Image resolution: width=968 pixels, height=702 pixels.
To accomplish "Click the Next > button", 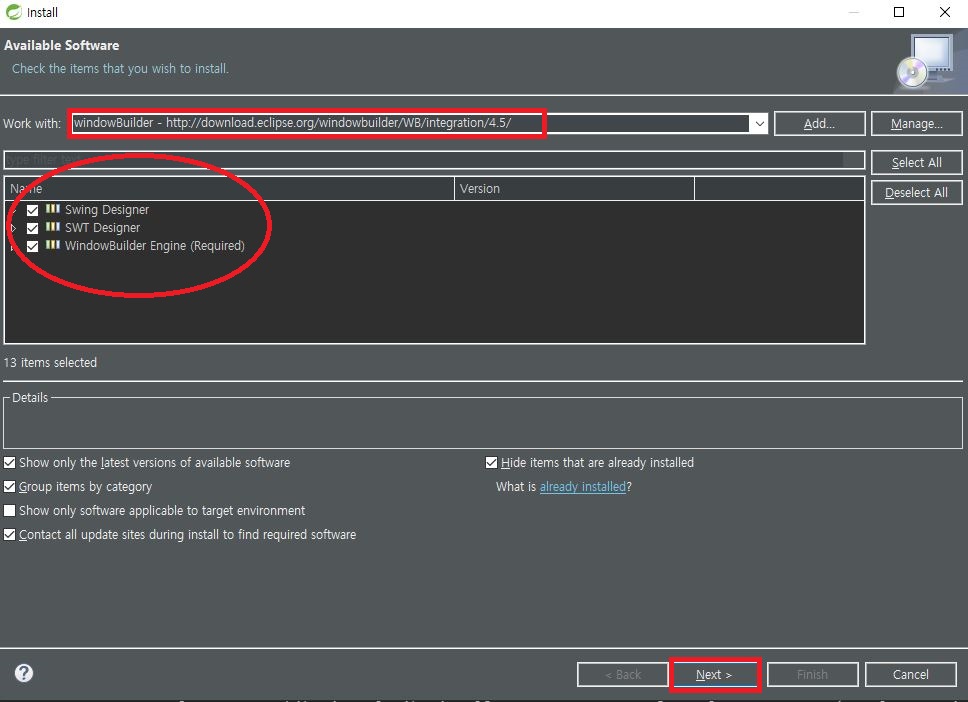I will click(714, 674).
